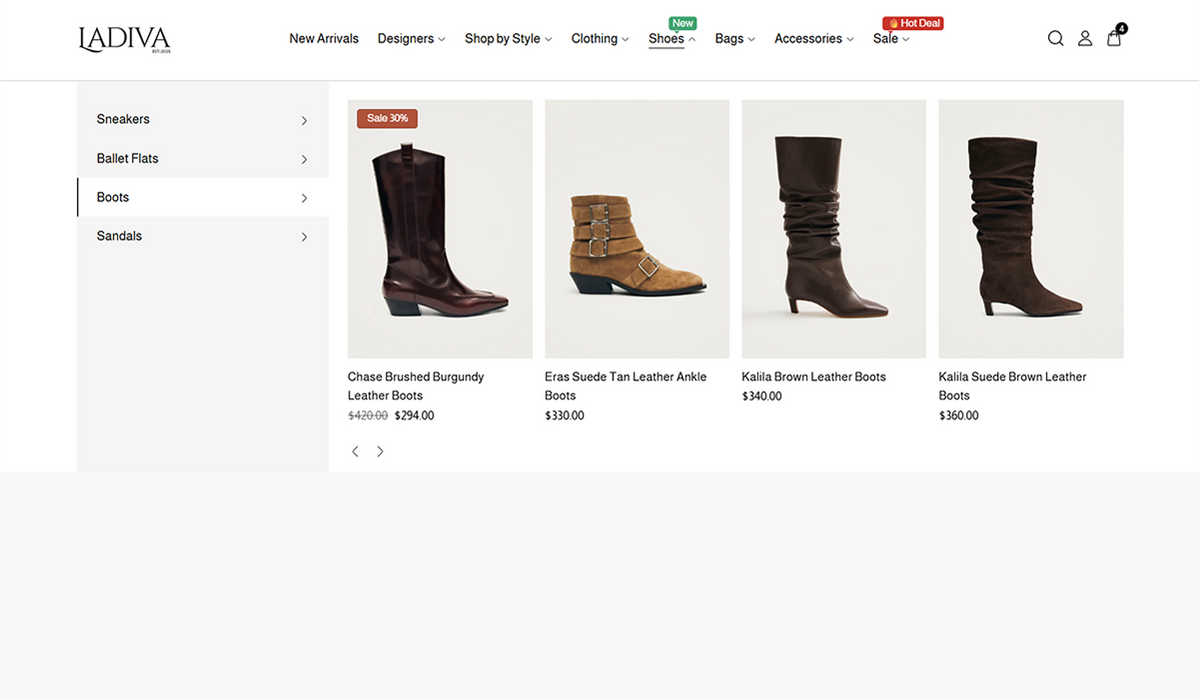Advance product carousel with right arrow
Image resolution: width=1200 pixels, height=700 pixels.
coord(380,452)
